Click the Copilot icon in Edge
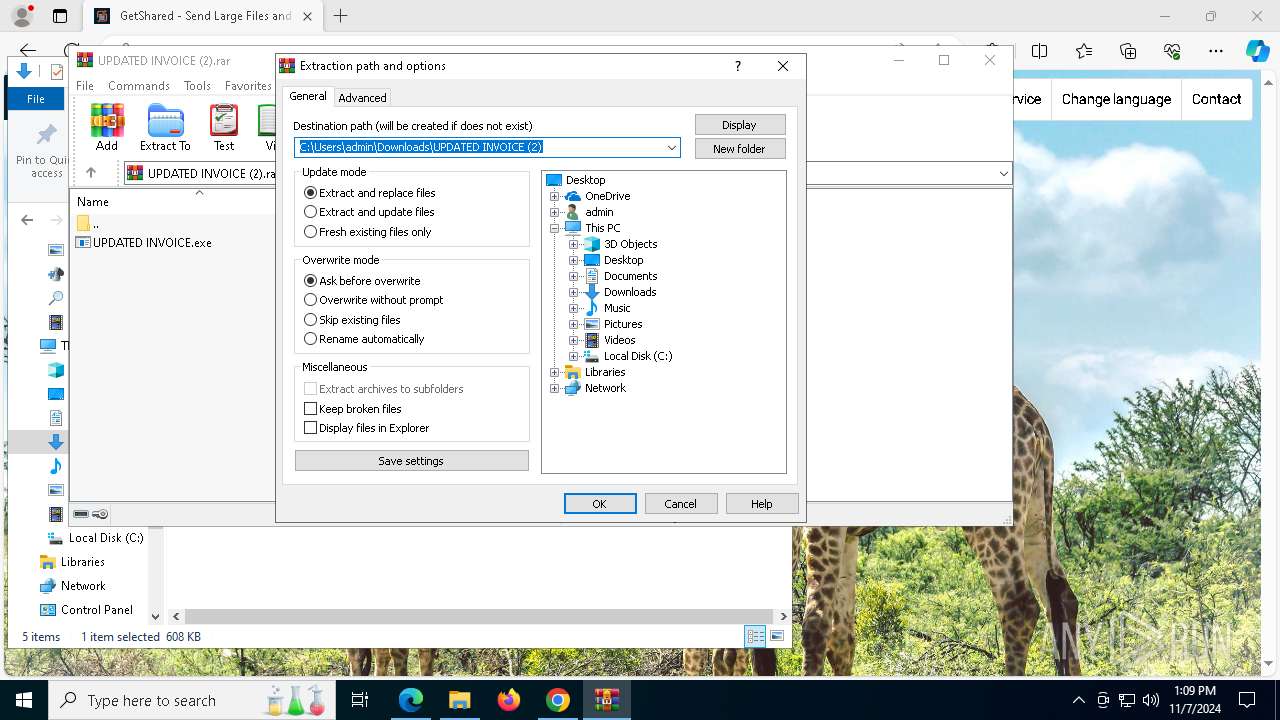 click(x=1257, y=51)
